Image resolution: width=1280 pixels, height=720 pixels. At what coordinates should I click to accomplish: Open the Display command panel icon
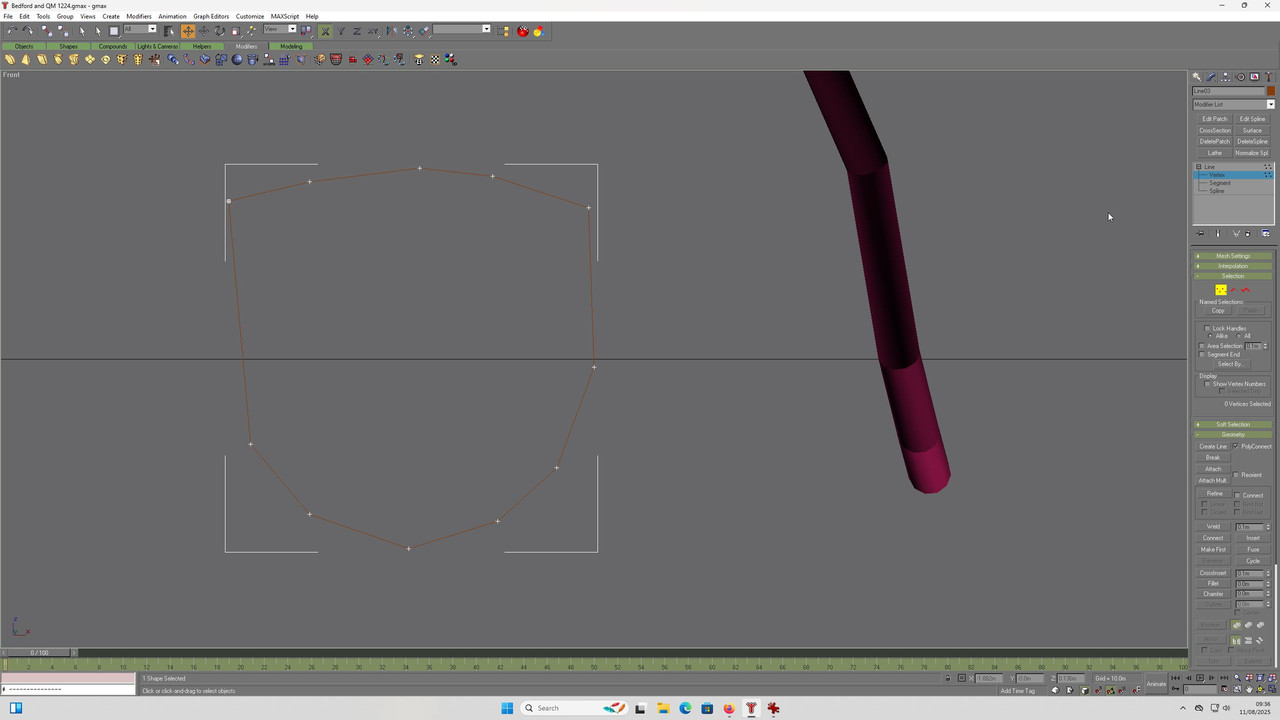coord(1255,77)
